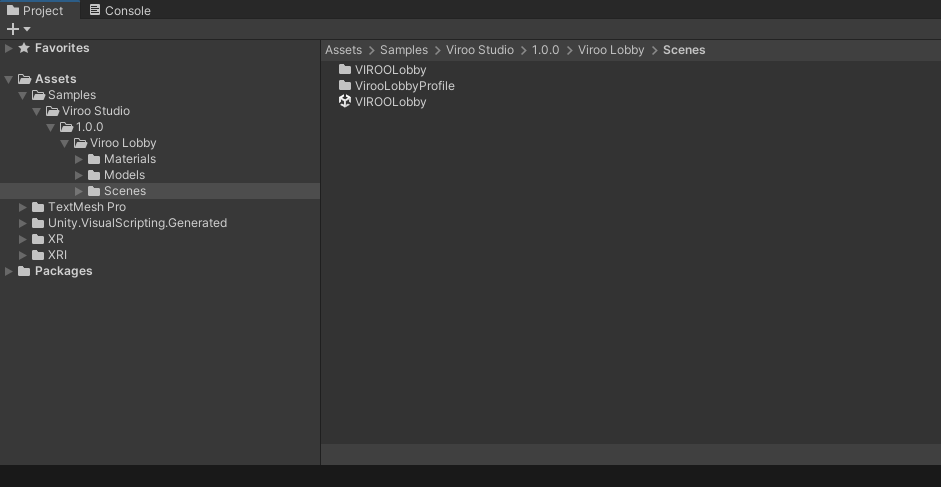
Task: Open the Console tab
Action: click(120, 10)
